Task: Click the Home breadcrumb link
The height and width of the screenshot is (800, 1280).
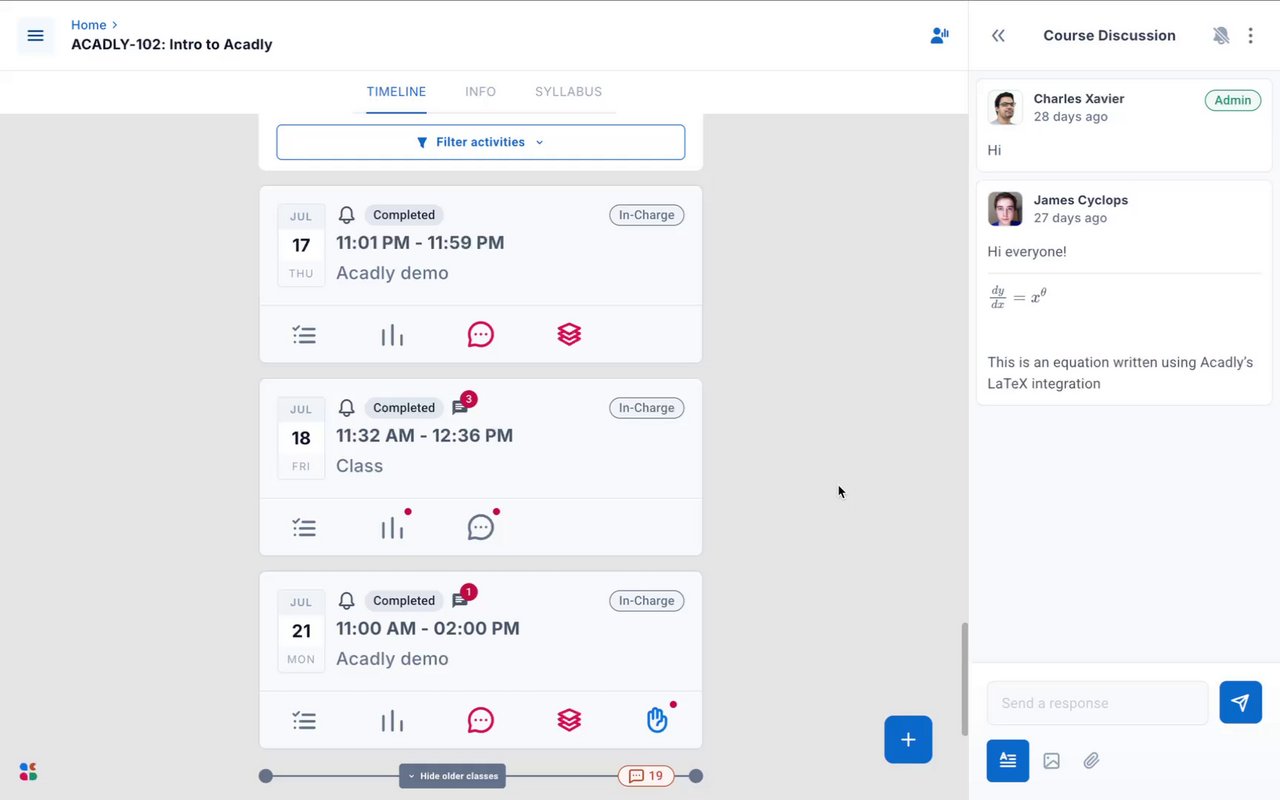Action: [x=89, y=25]
